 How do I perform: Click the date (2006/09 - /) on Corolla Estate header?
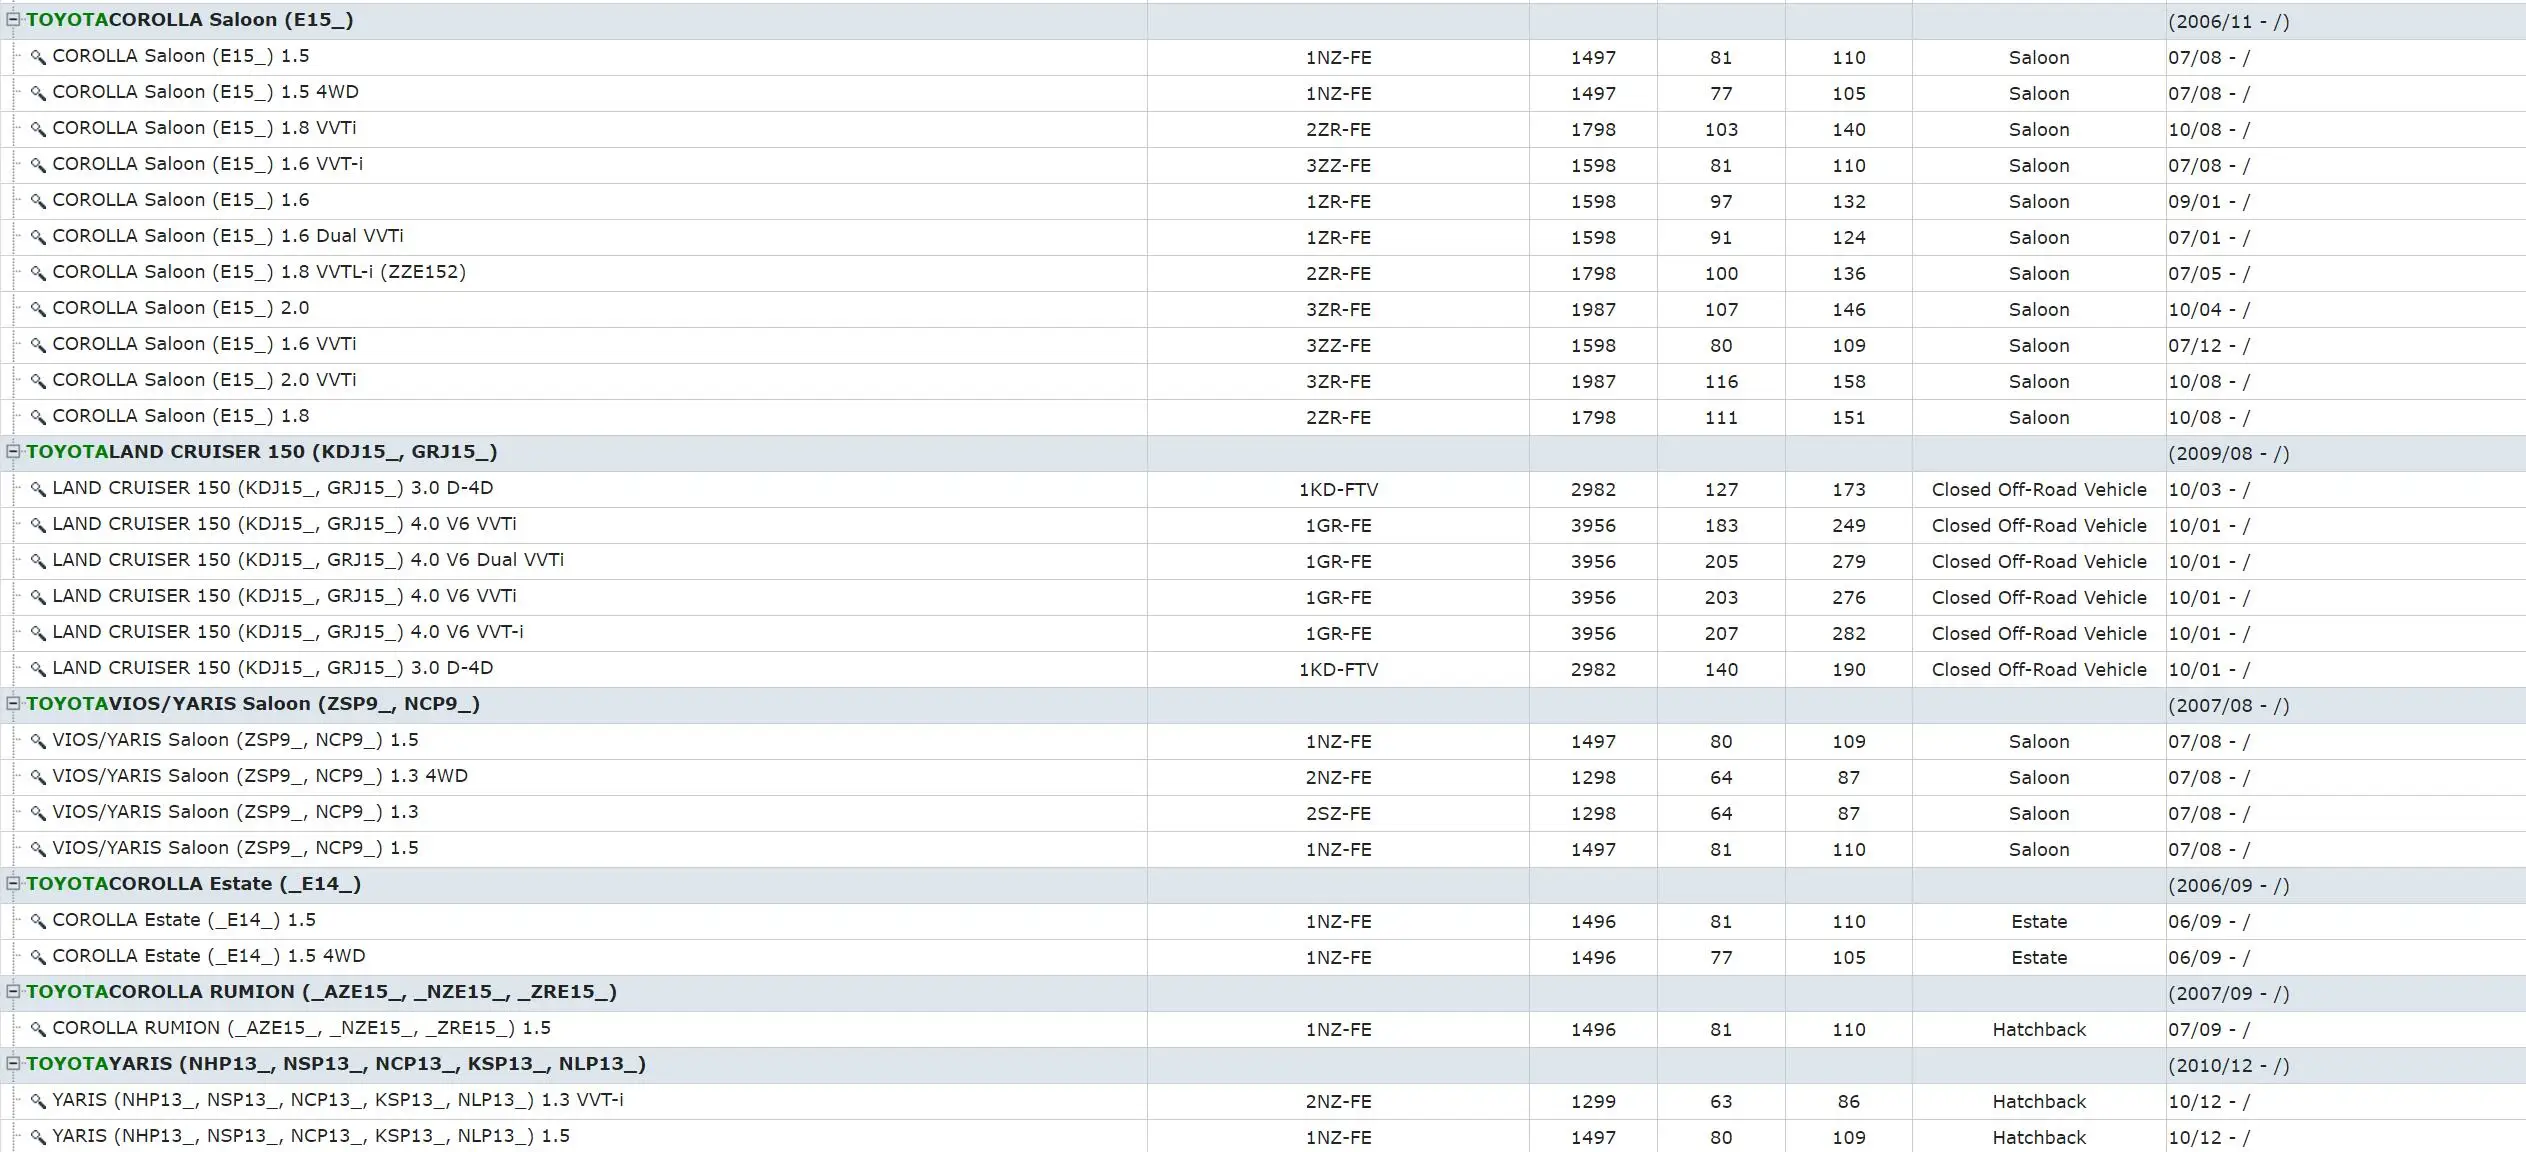(x=2229, y=886)
